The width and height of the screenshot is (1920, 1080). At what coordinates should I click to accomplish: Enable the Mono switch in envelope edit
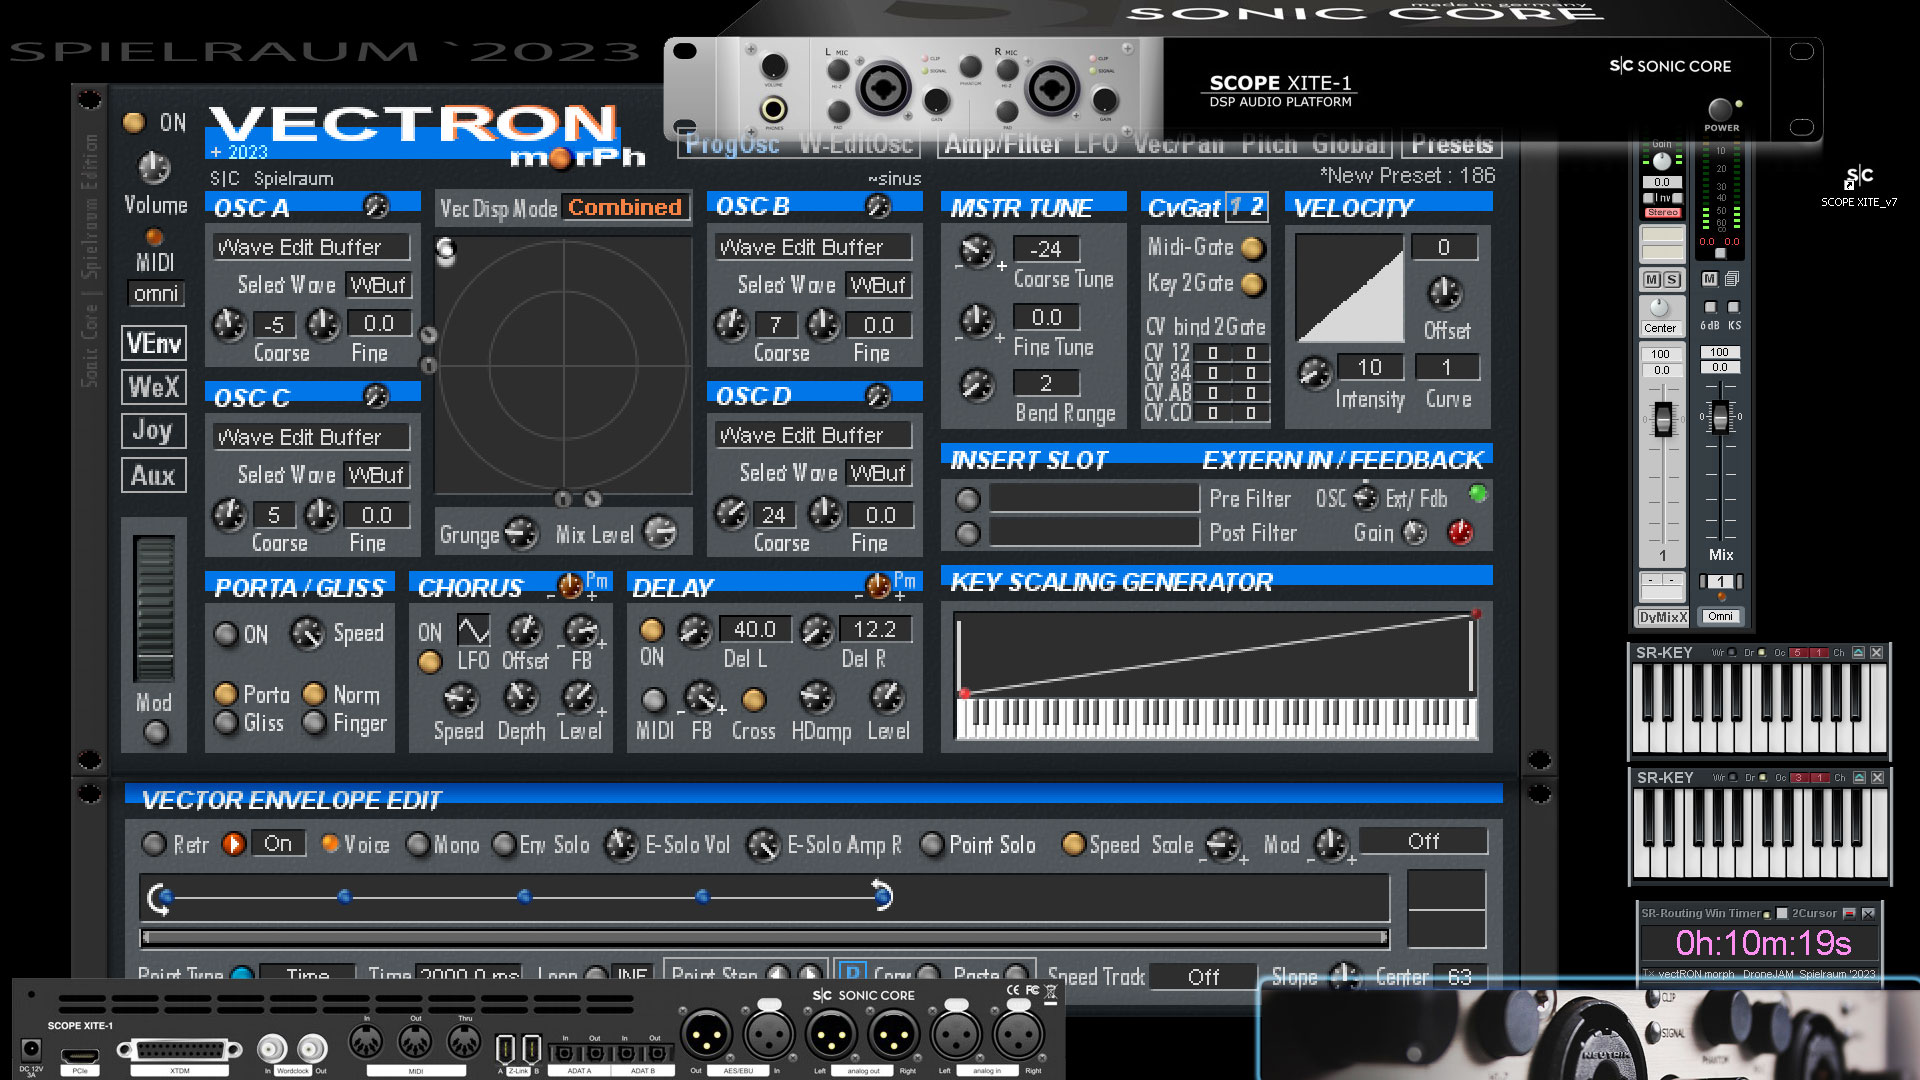418,845
